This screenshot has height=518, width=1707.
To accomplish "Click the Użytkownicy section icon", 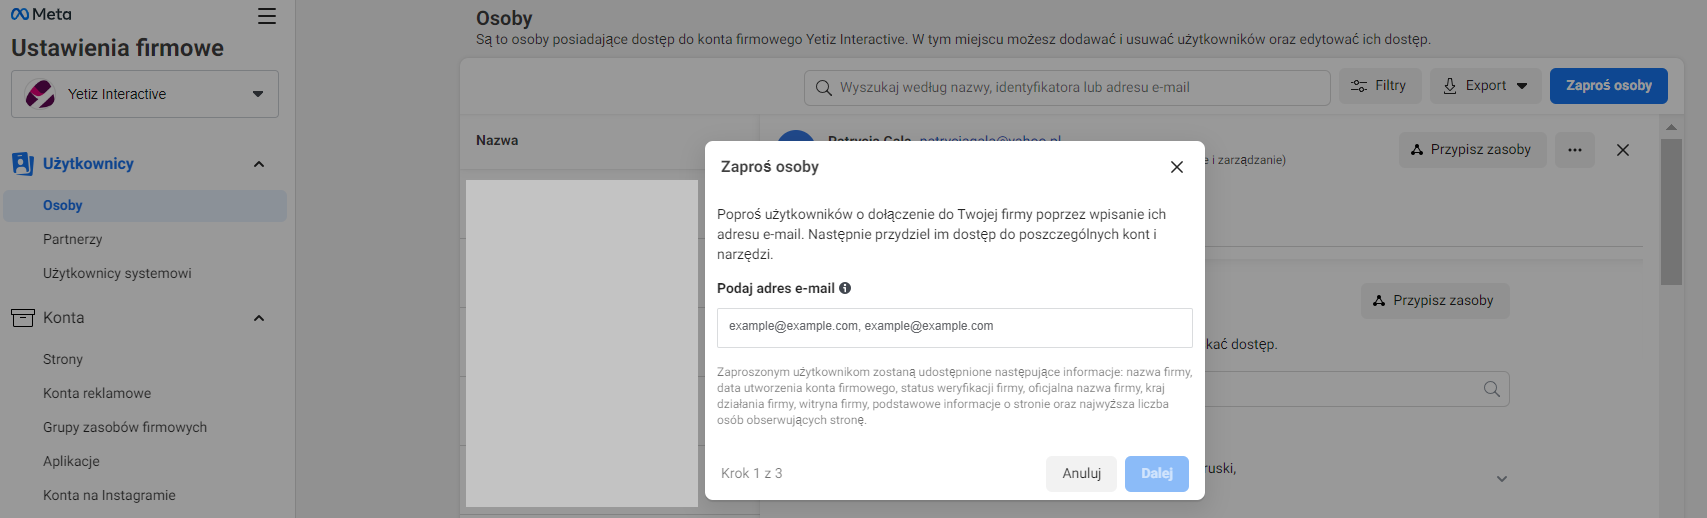I will coord(22,164).
